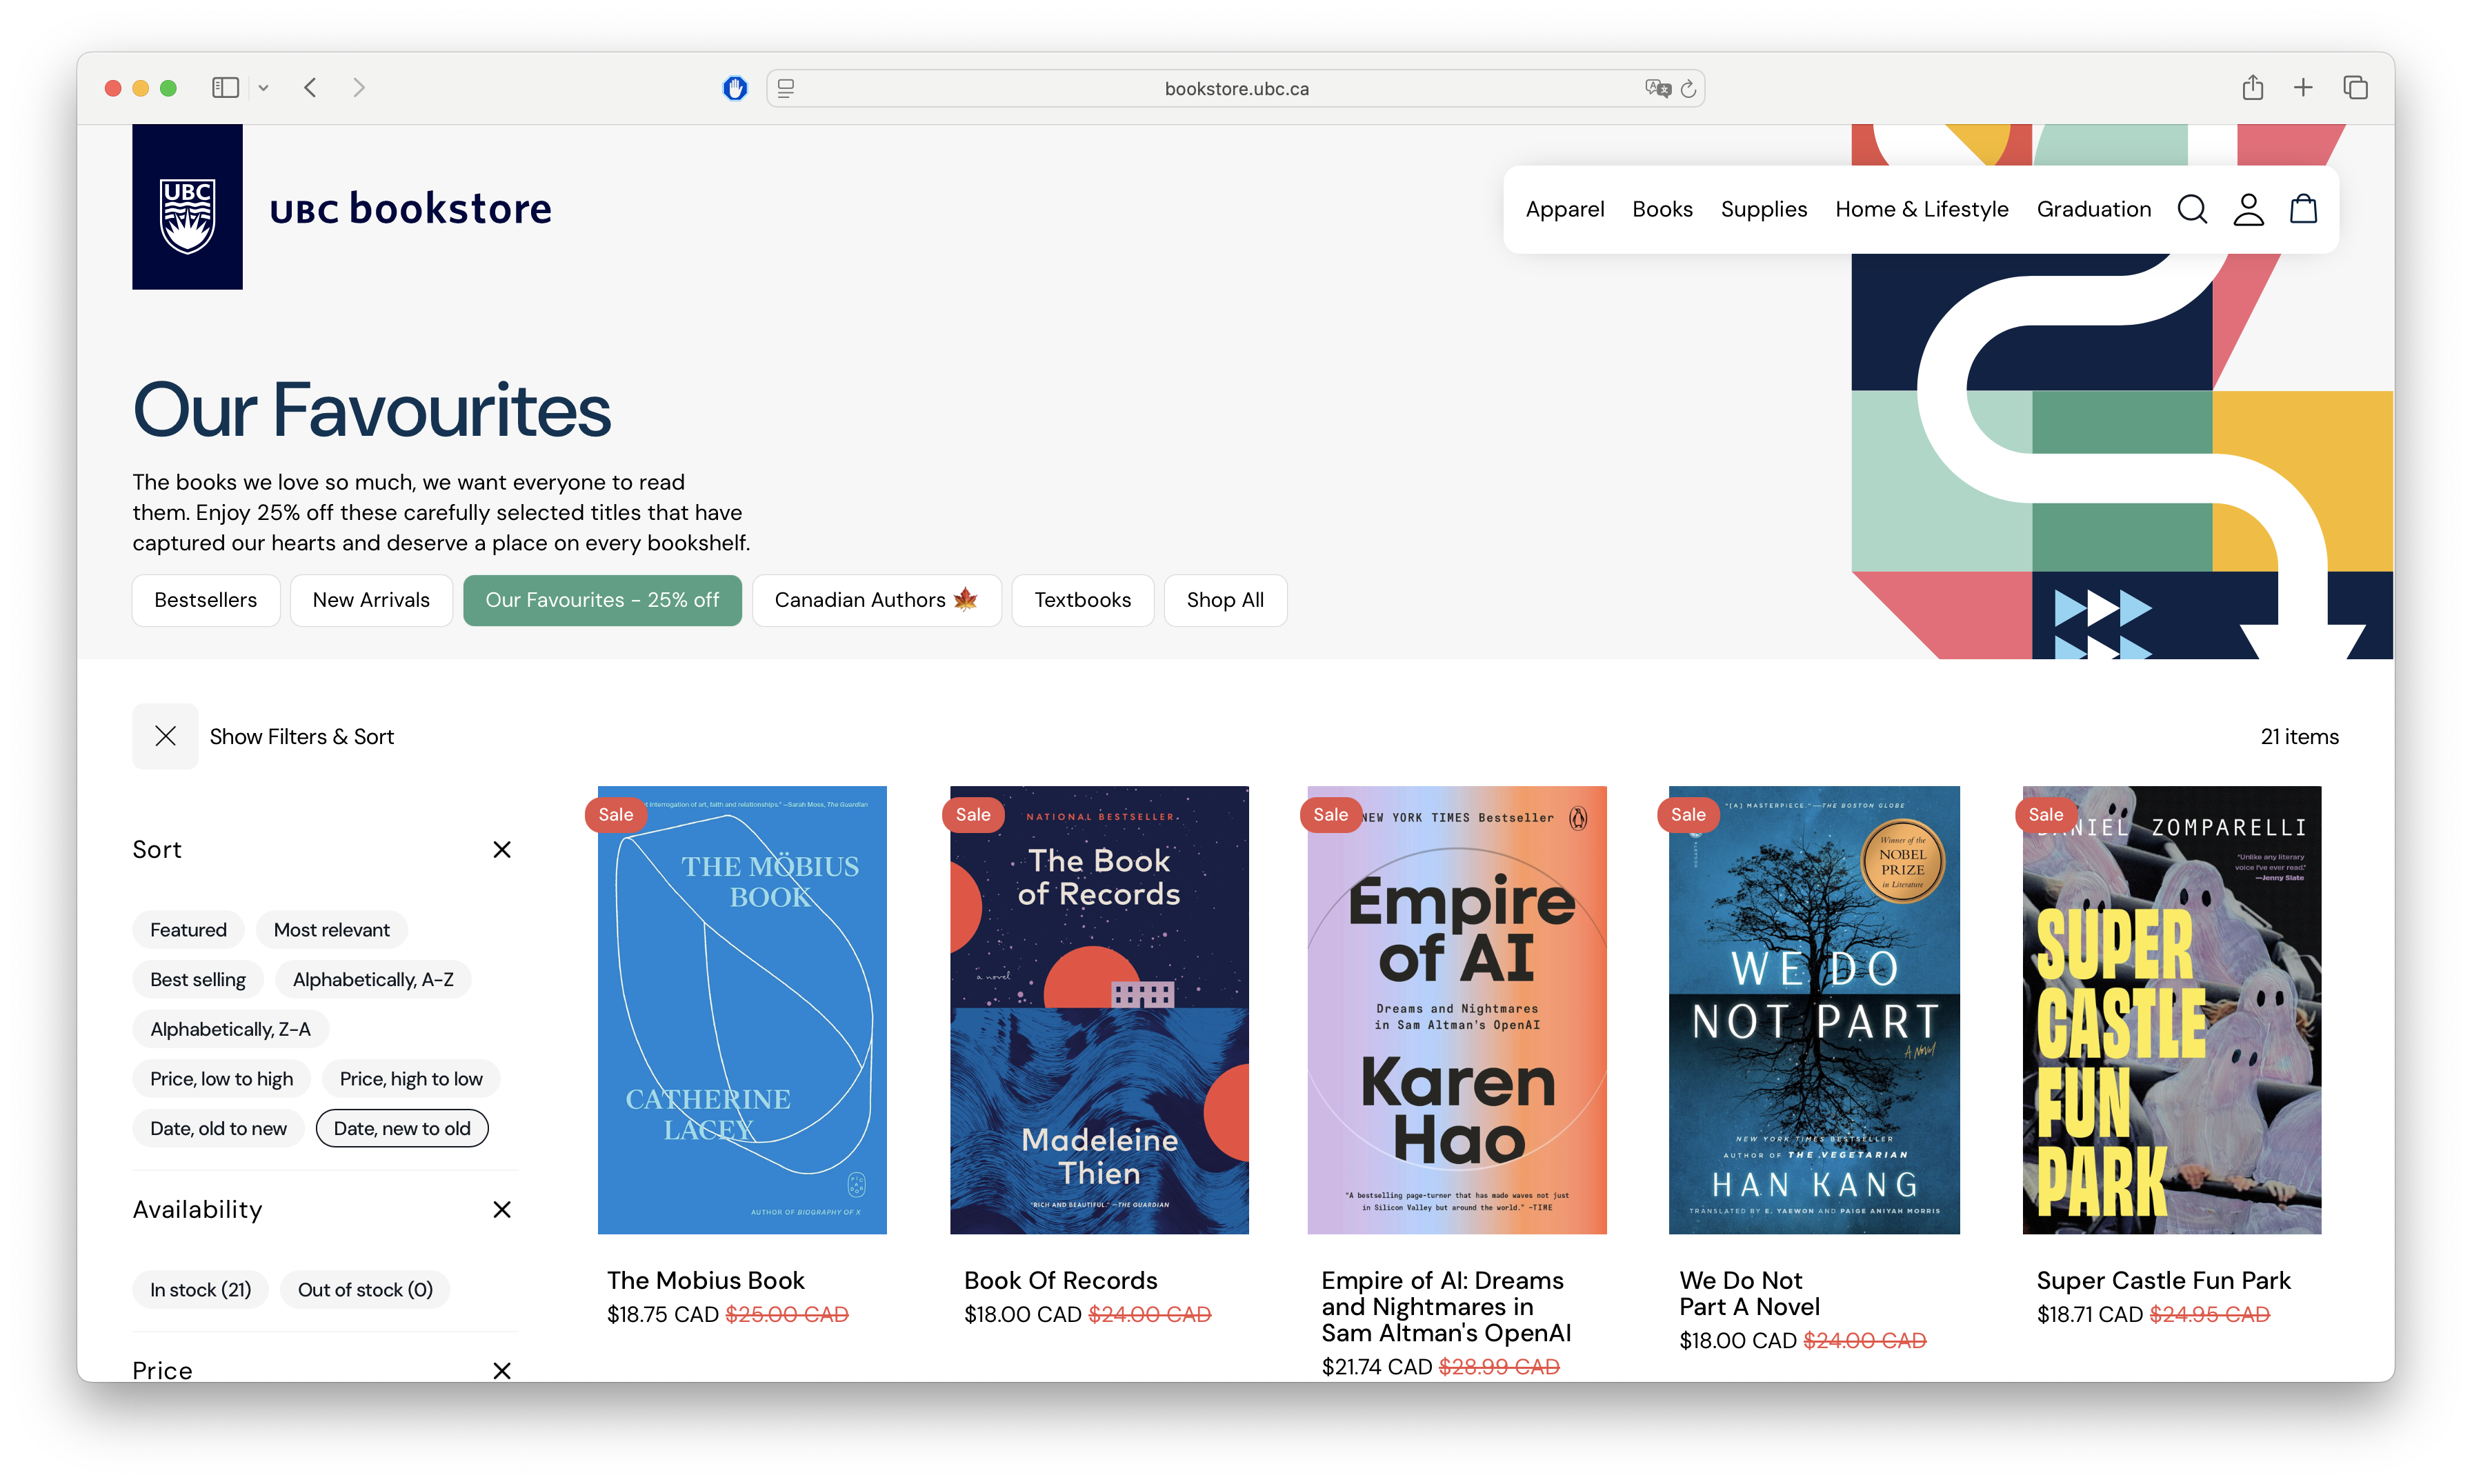Sort Alphabetically, A-Z
Image resolution: width=2472 pixels, height=1484 pixels.
coord(373,979)
